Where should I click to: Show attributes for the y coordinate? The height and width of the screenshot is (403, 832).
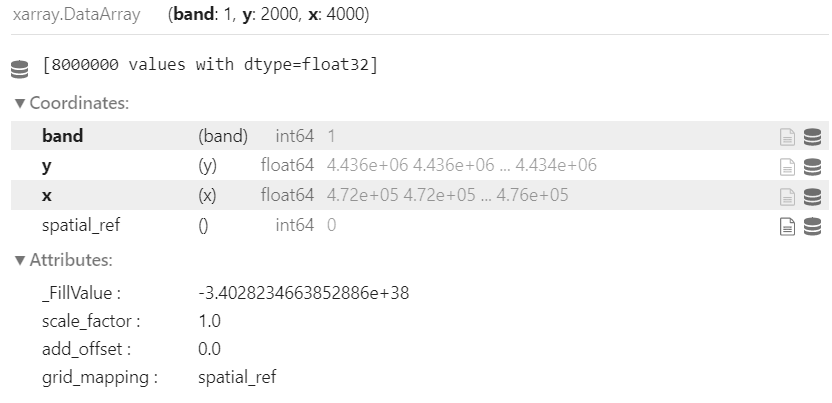tap(787, 167)
